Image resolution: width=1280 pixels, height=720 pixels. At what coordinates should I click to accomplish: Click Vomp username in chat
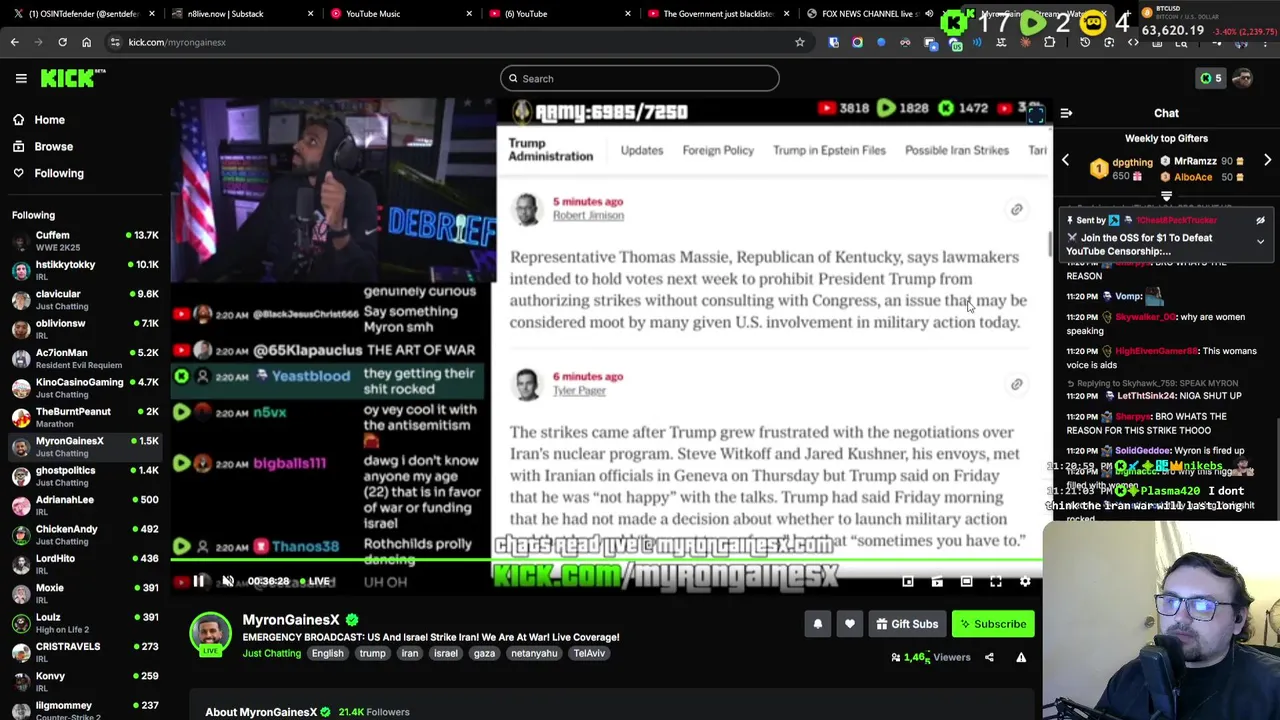[x=1128, y=296]
